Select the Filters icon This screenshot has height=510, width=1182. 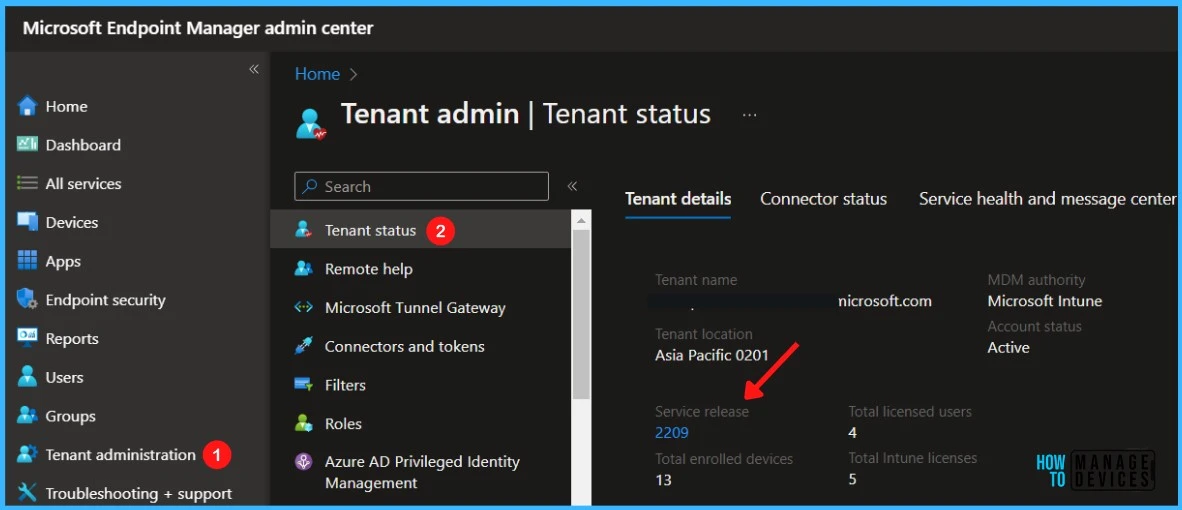pos(303,385)
